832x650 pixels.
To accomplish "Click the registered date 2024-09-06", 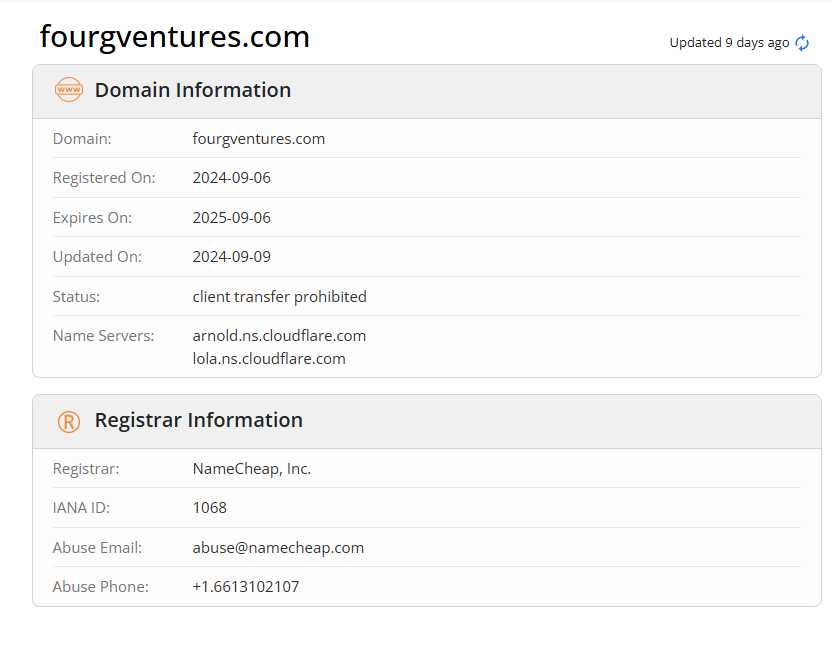I will pos(232,178).
